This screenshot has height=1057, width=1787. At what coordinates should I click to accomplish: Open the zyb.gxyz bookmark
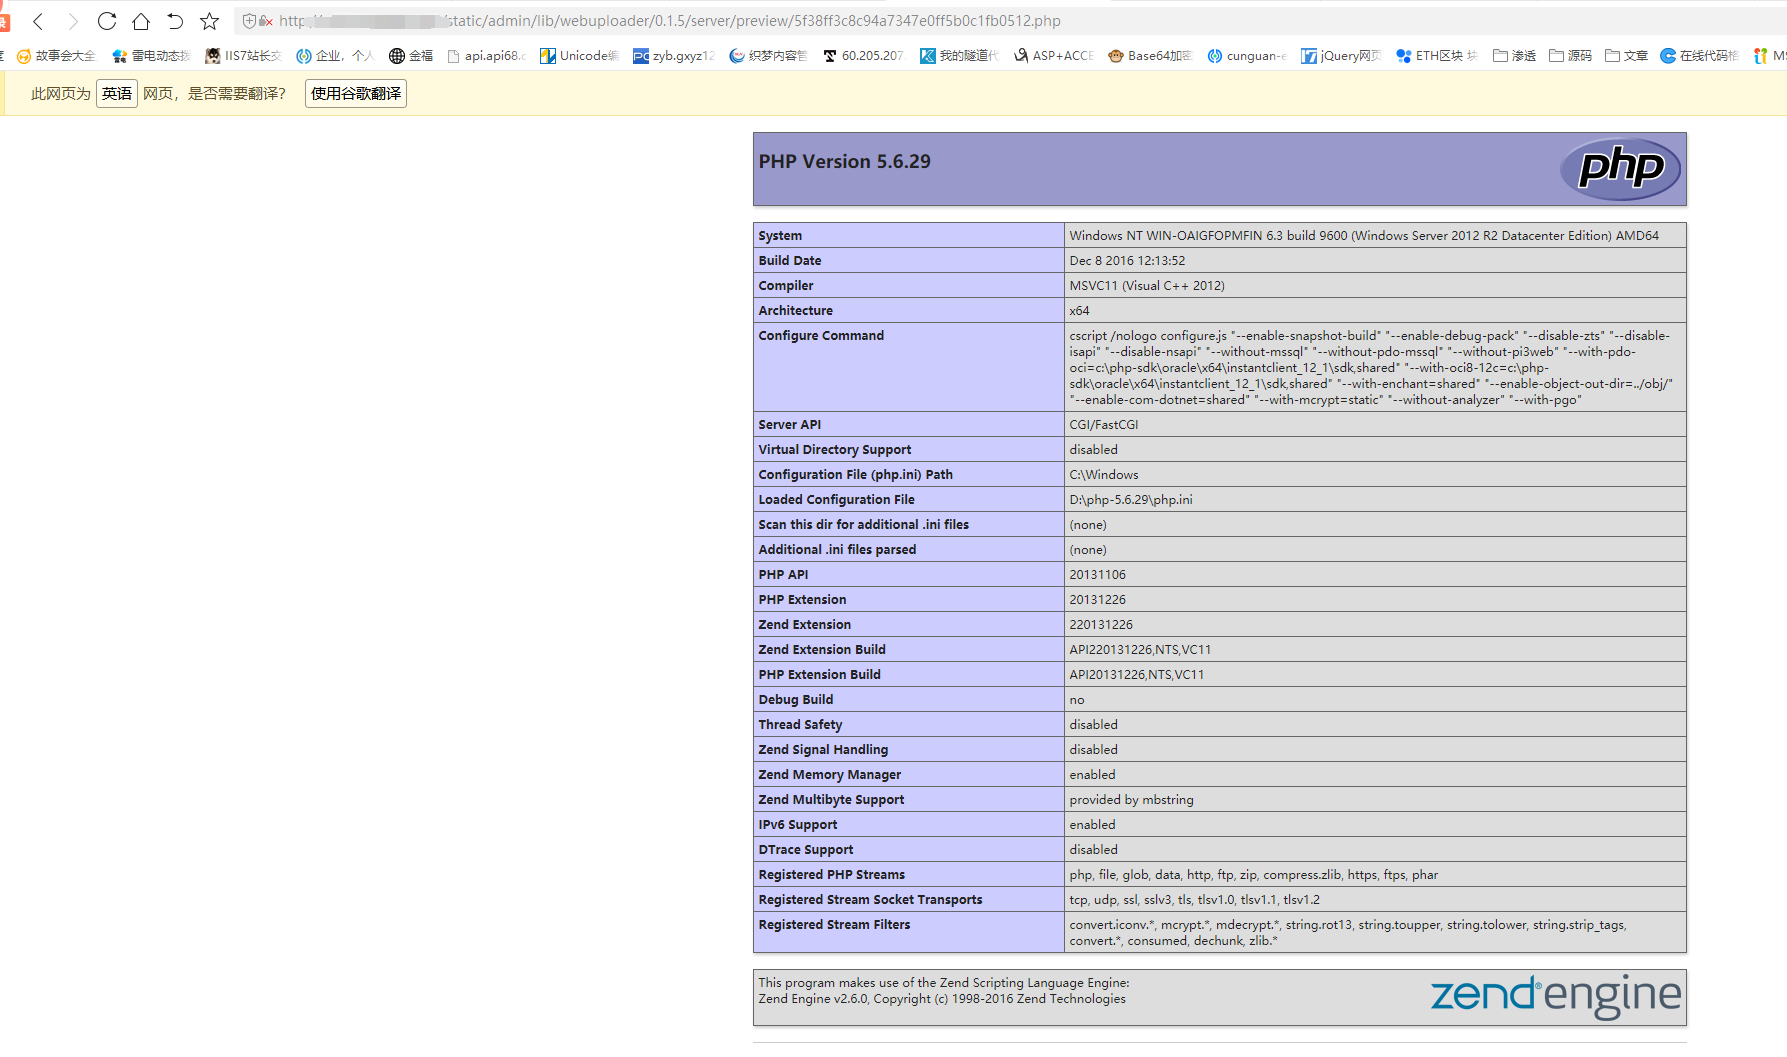(x=674, y=56)
